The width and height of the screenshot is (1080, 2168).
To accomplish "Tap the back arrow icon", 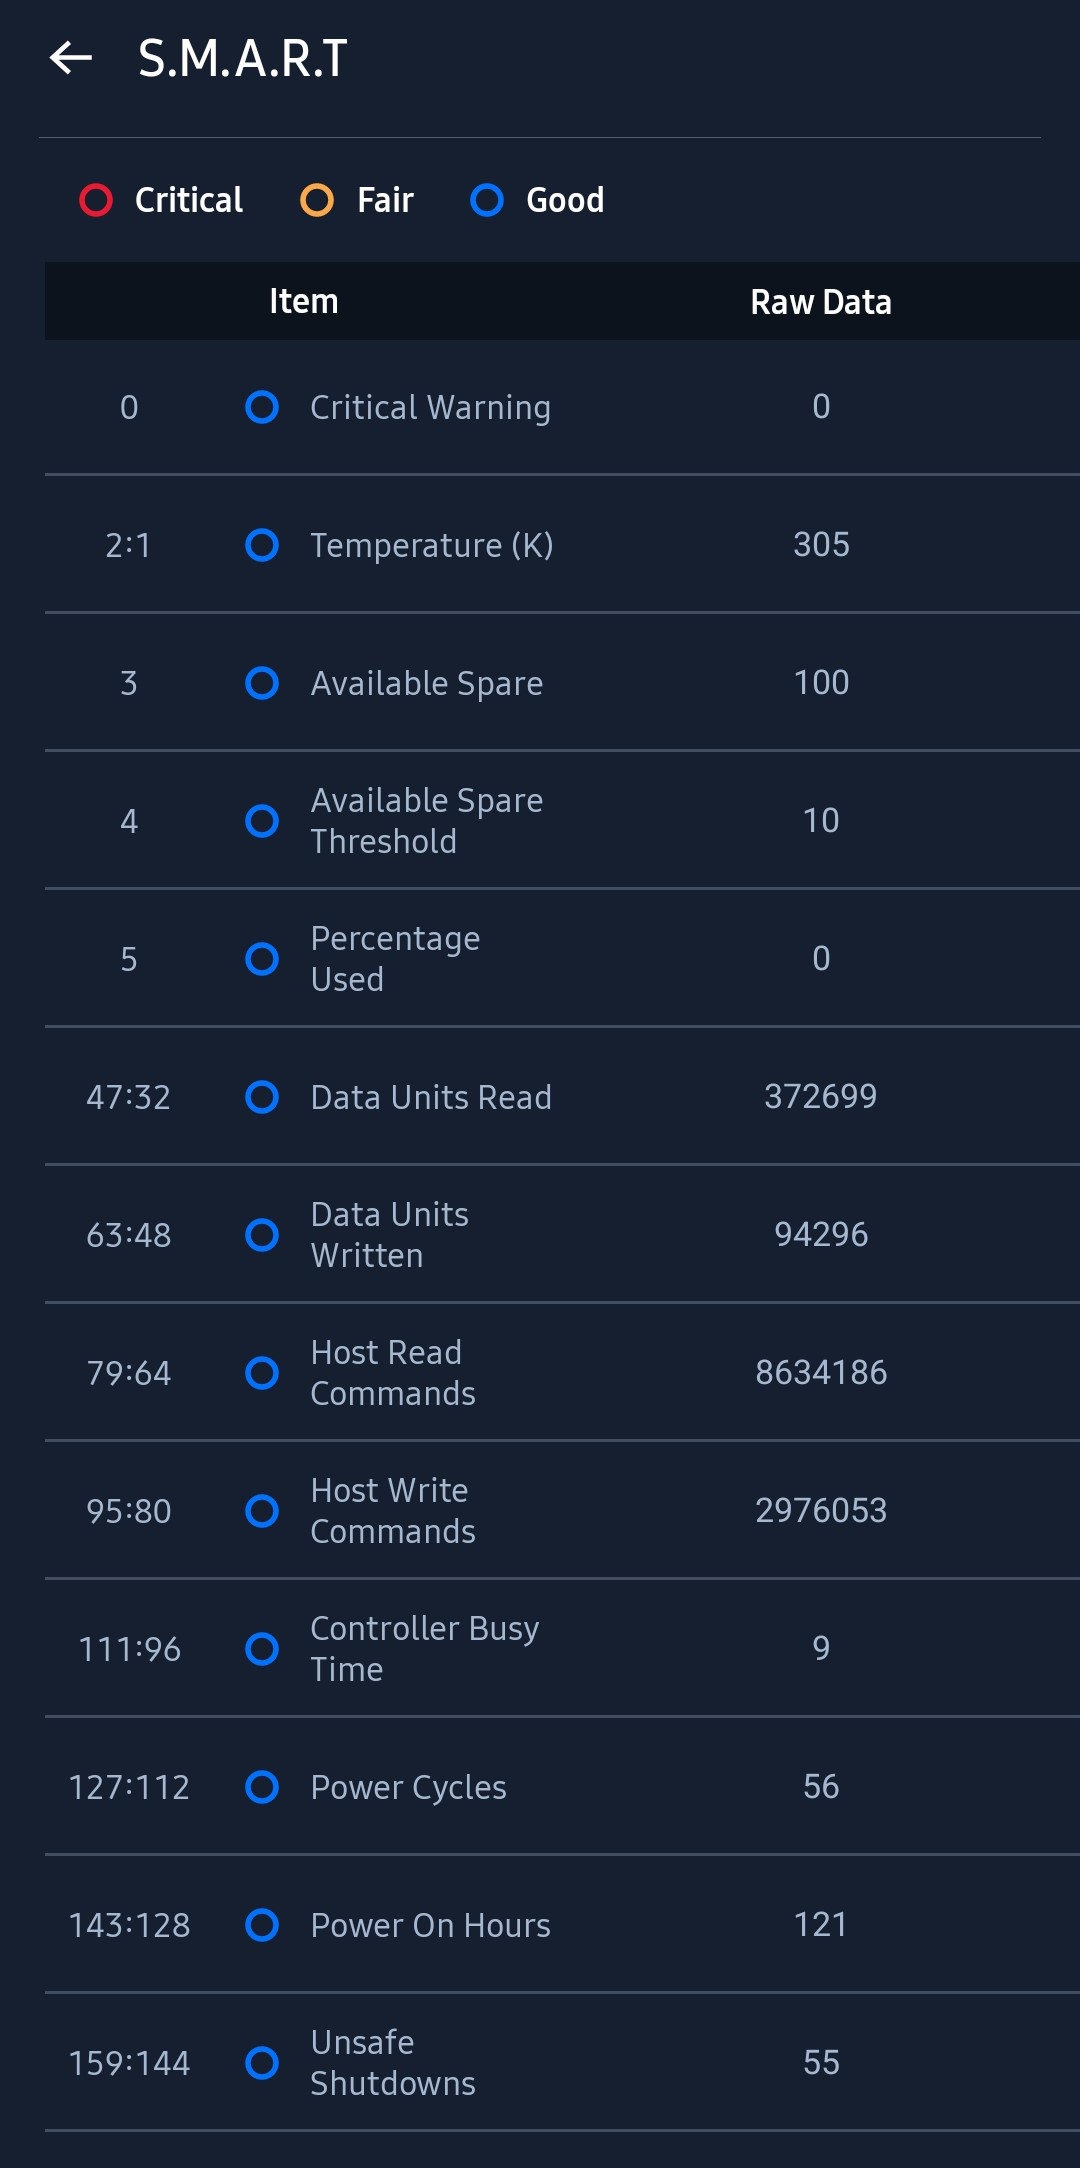I will pos(71,58).
